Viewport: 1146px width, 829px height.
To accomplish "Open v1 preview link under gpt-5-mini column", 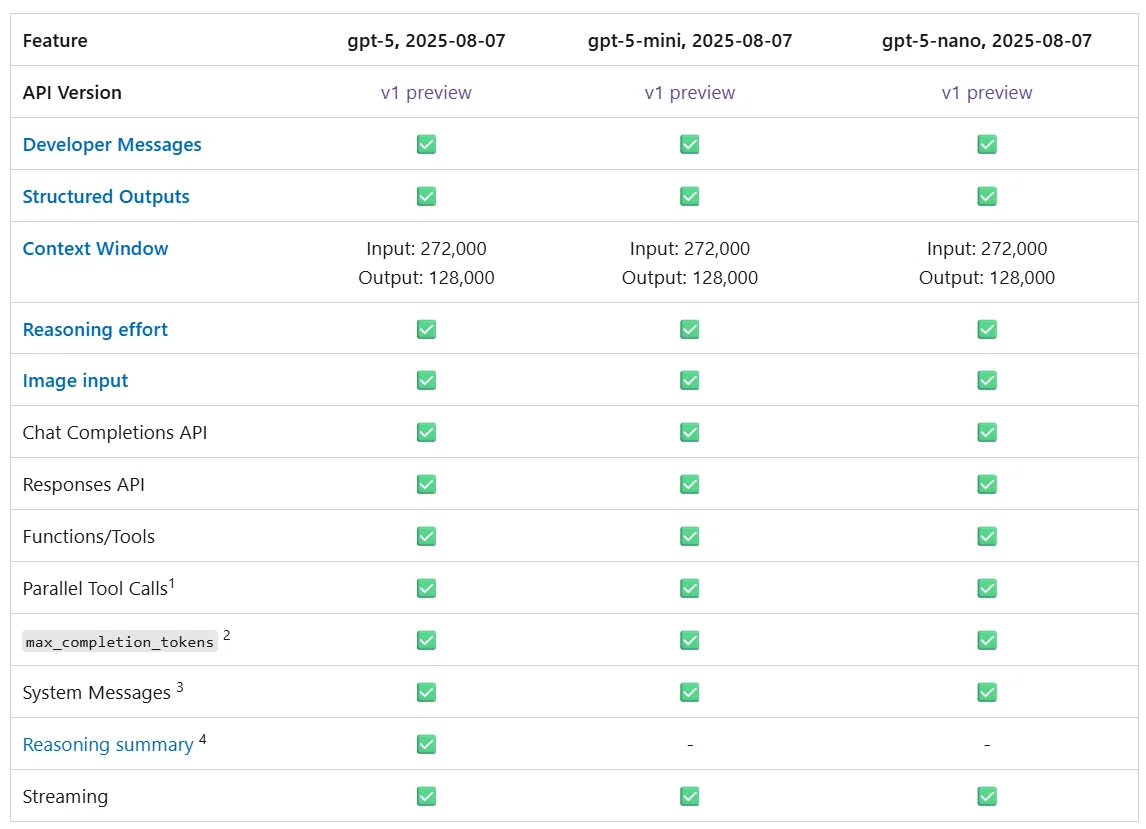I will pyautogui.click(x=689, y=93).
